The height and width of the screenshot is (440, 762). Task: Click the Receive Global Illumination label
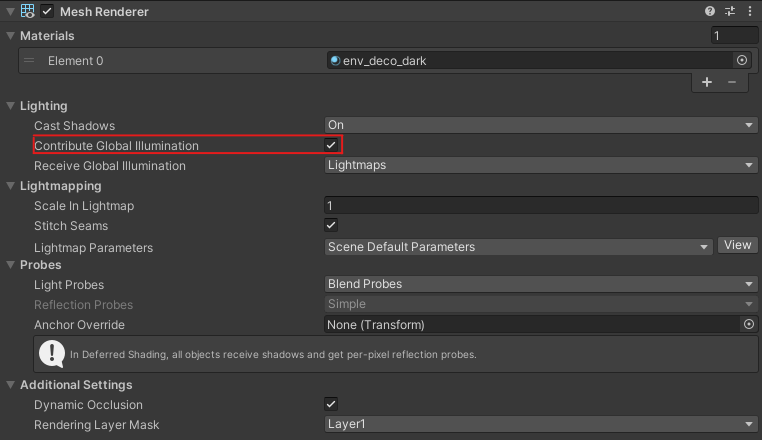pos(110,166)
